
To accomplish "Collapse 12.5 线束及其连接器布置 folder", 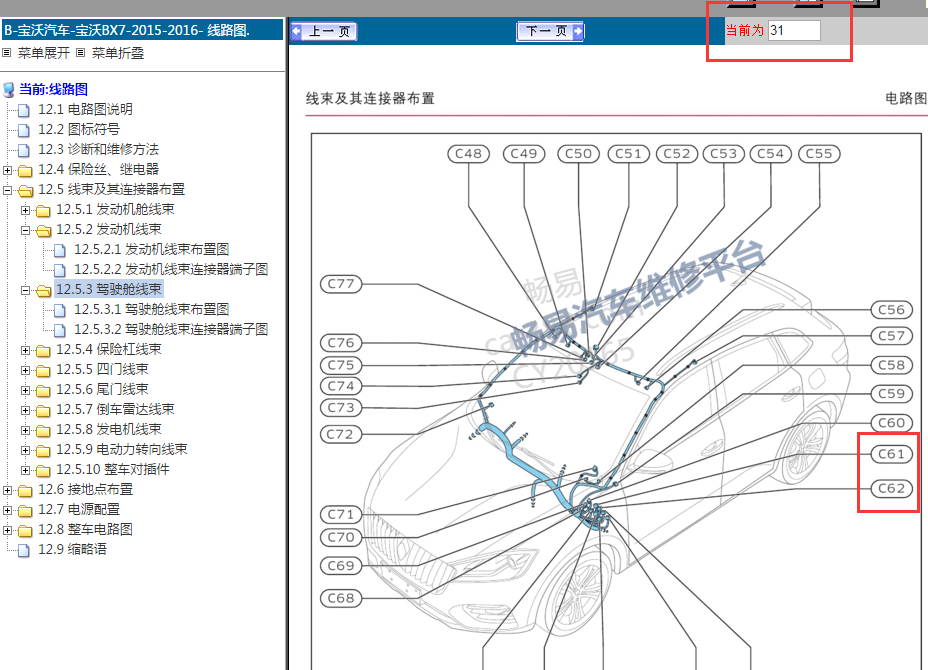I will (7, 191).
